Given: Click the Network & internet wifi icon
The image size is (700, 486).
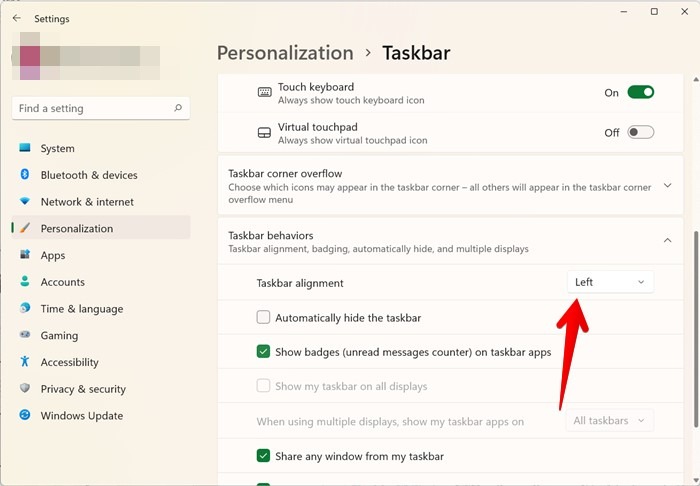Looking at the screenshot, I should 25,202.
